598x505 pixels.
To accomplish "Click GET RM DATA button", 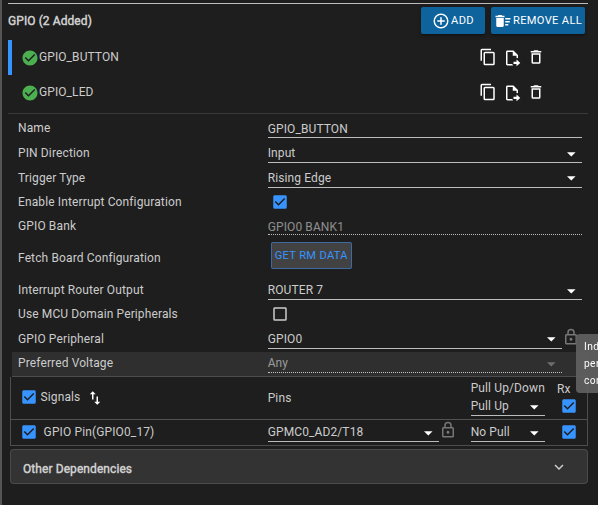I will pyautogui.click(x=311, y=256).
